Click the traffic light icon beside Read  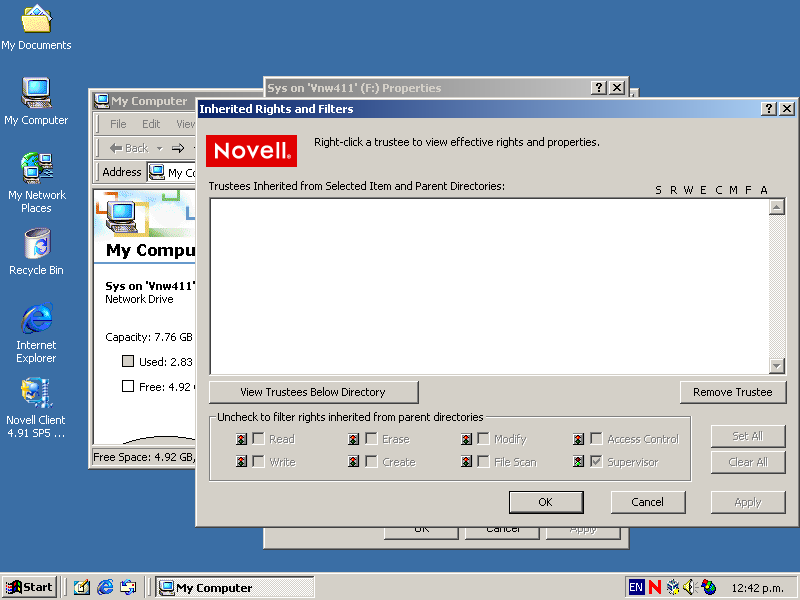[241, 439]
